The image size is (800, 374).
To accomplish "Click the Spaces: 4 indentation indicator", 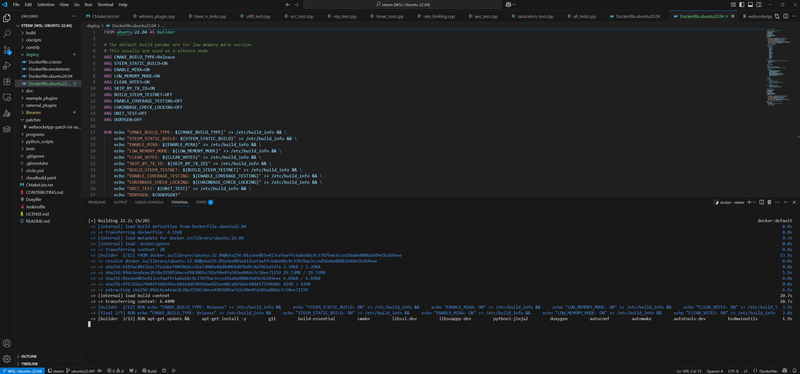I will click(715, 371).
